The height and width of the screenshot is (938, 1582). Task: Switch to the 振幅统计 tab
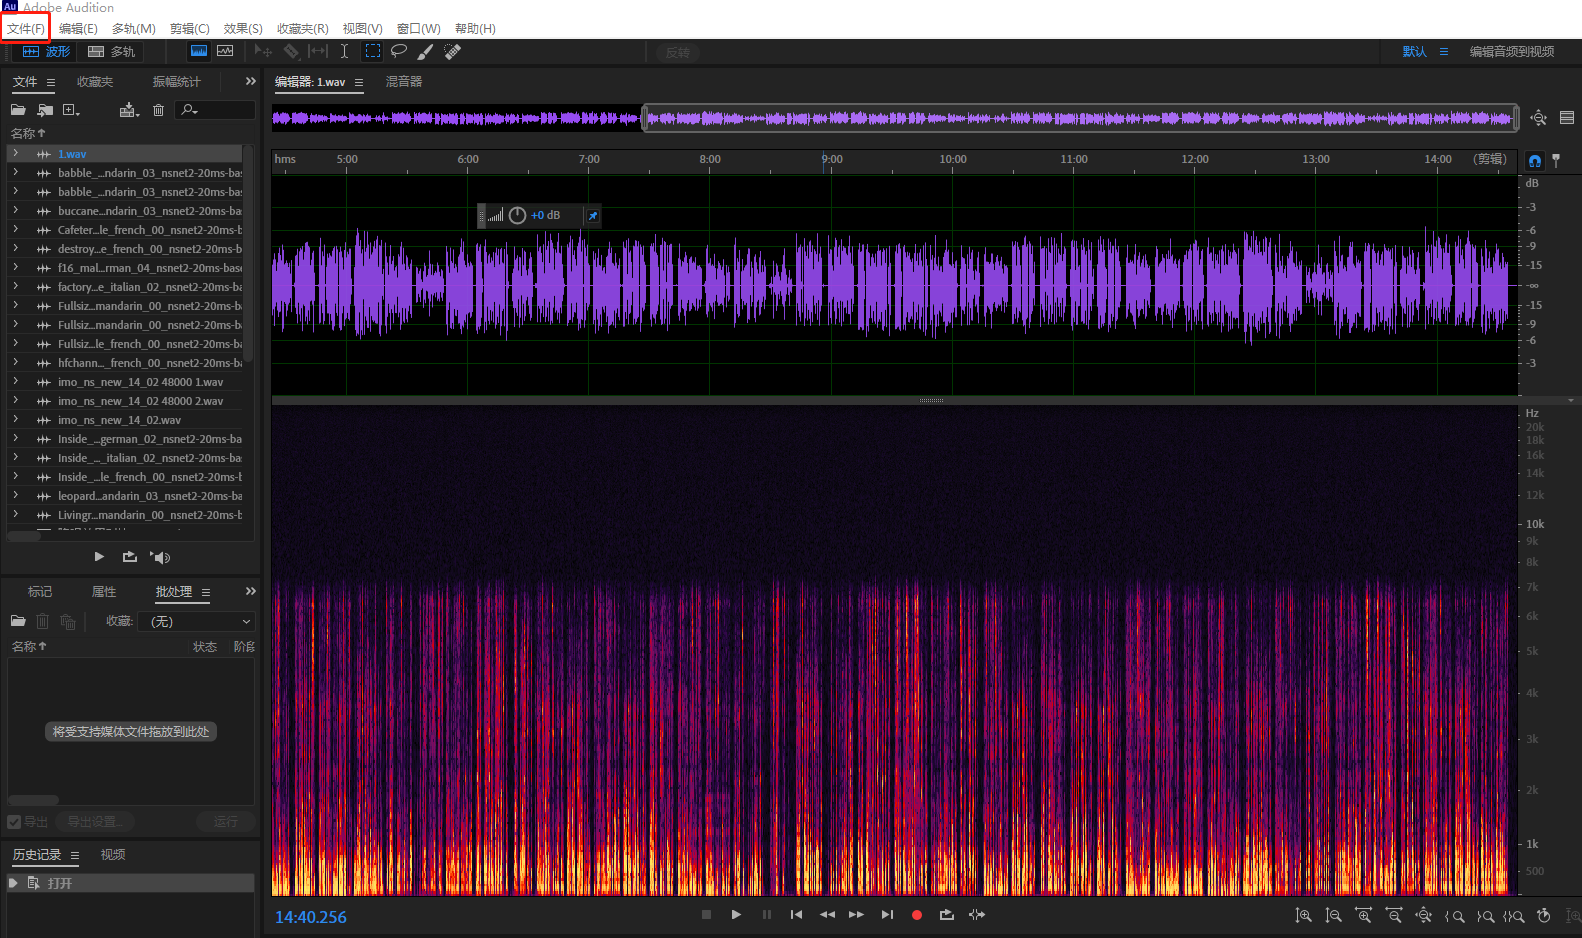click(x=176, y=82)
